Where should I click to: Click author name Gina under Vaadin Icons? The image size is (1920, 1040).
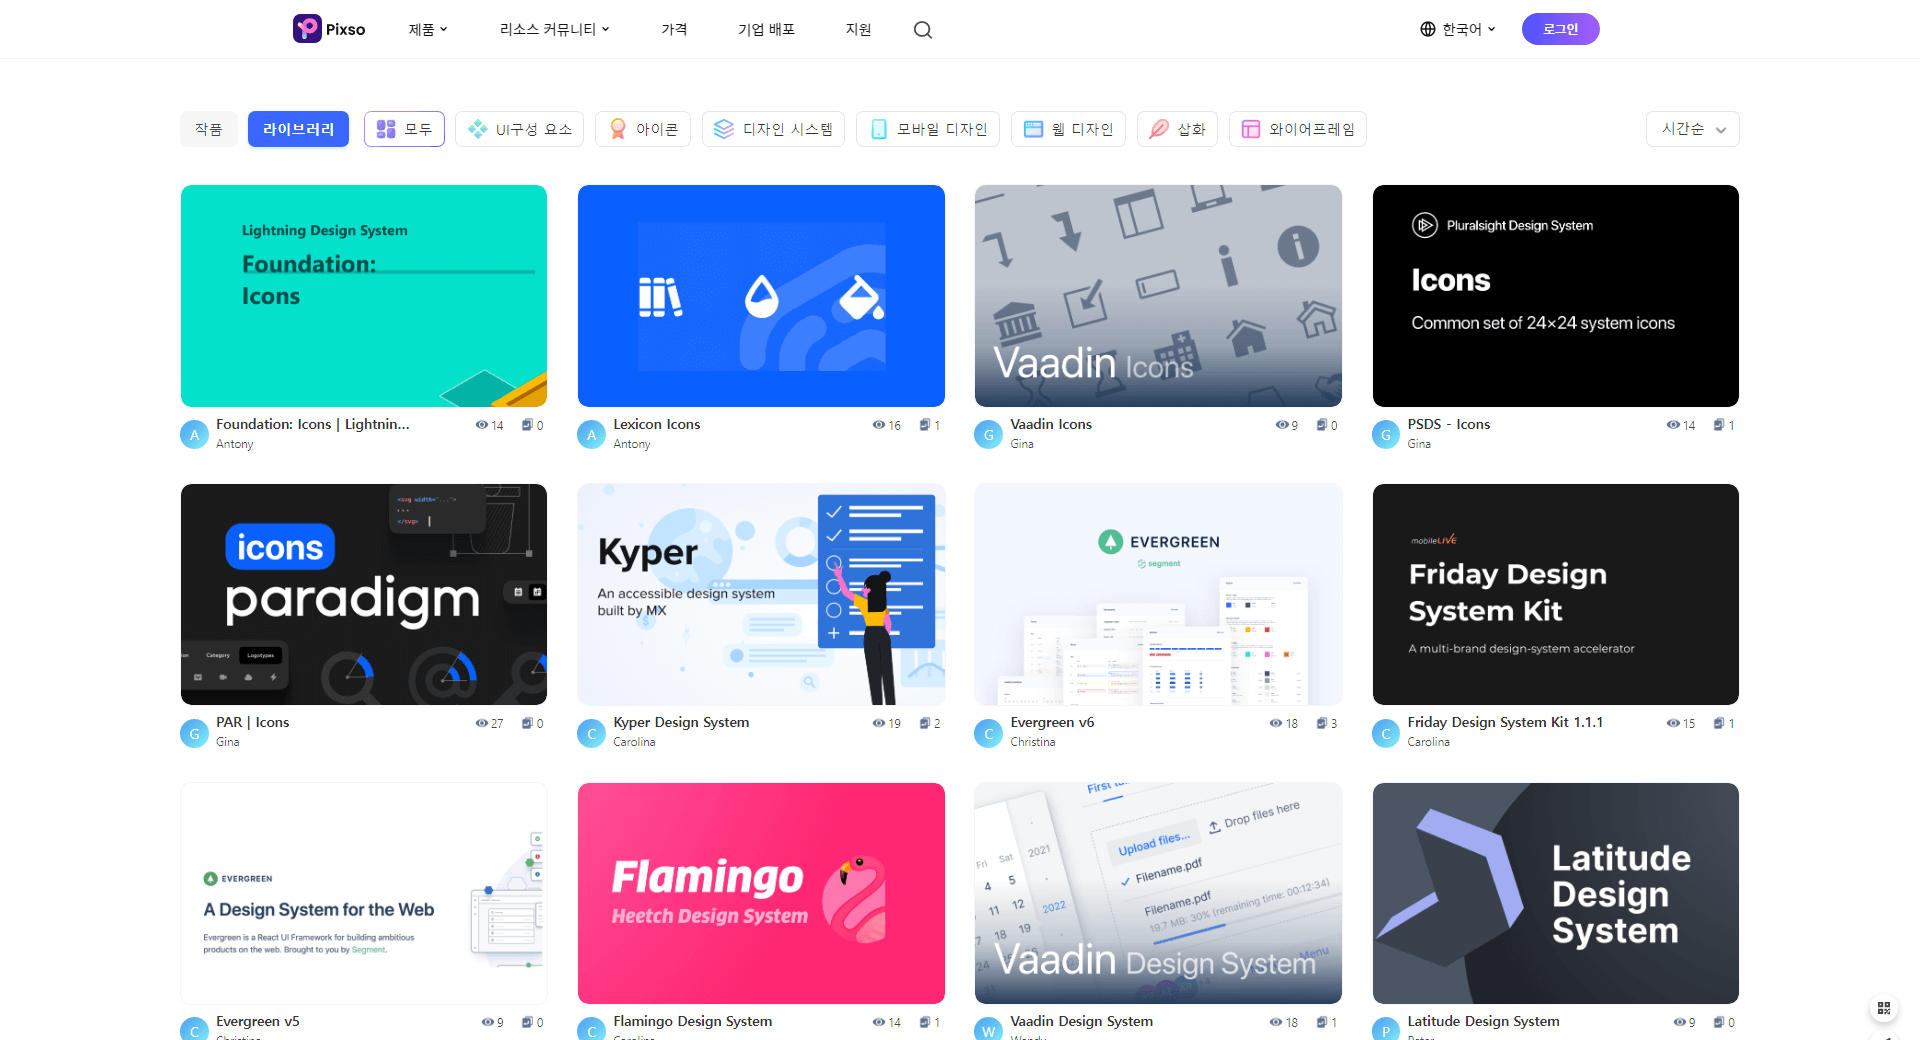point(1021,444)
